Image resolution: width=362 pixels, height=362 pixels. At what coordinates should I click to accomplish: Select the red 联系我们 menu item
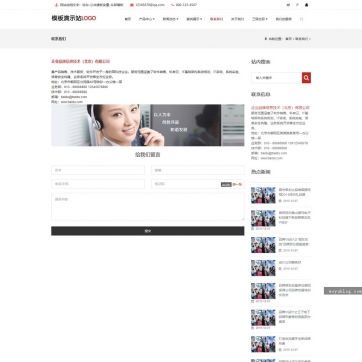pos(216,19)
